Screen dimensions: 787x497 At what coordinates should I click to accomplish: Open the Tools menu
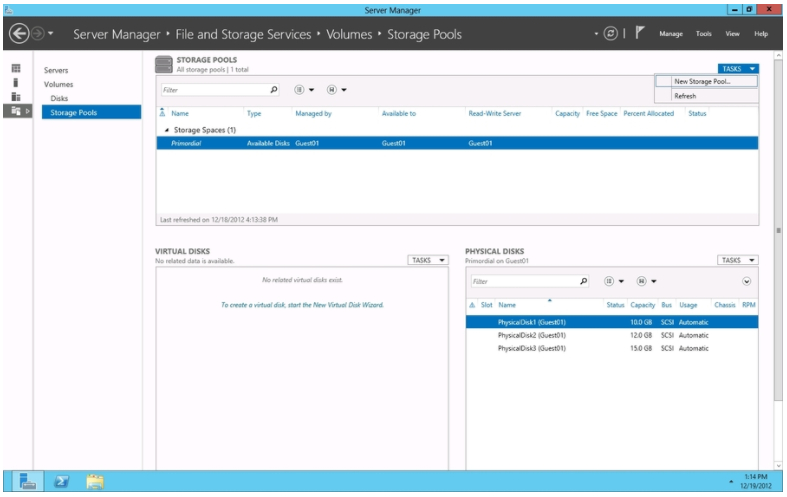704,34
